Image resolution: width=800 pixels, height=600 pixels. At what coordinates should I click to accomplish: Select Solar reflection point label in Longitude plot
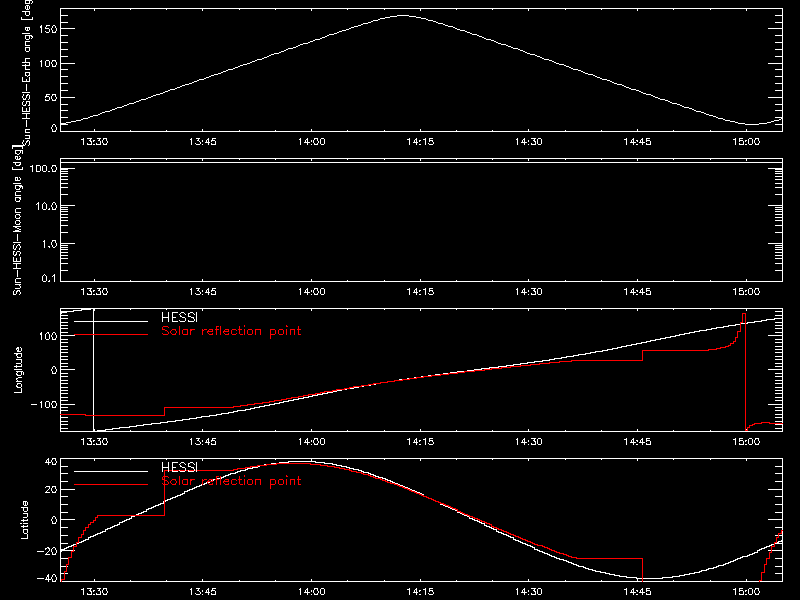click(231, 331)
